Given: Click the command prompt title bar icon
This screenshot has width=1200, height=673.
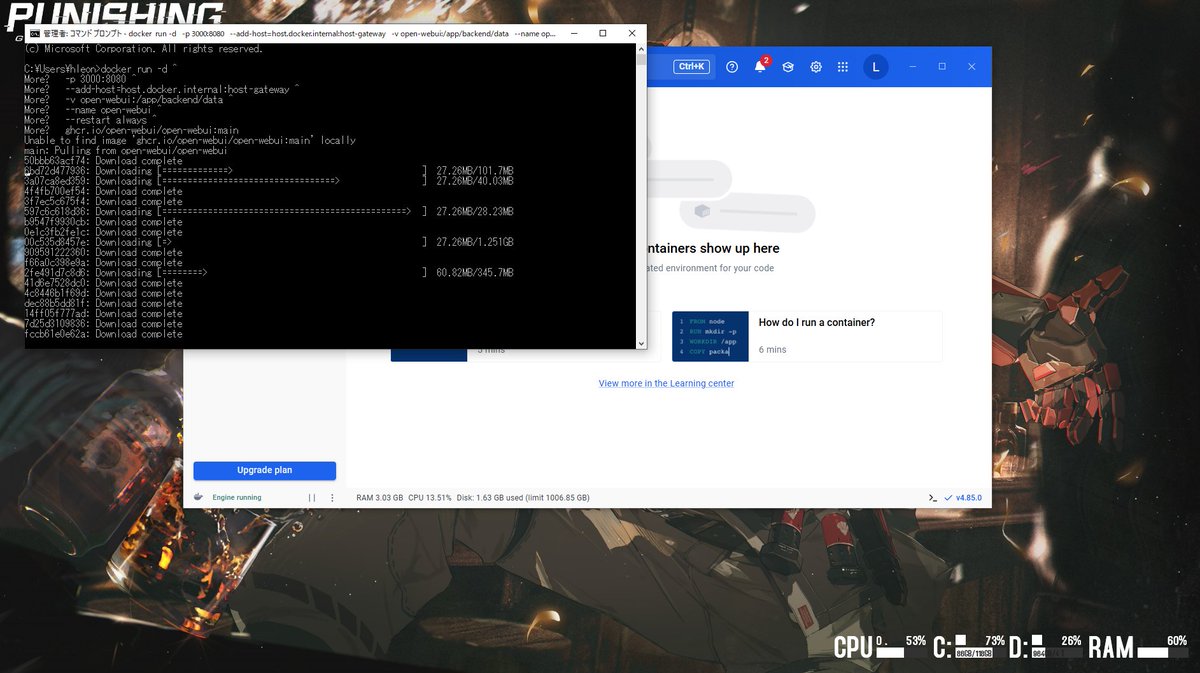Looking at the screenshot, I should (34, 33).
